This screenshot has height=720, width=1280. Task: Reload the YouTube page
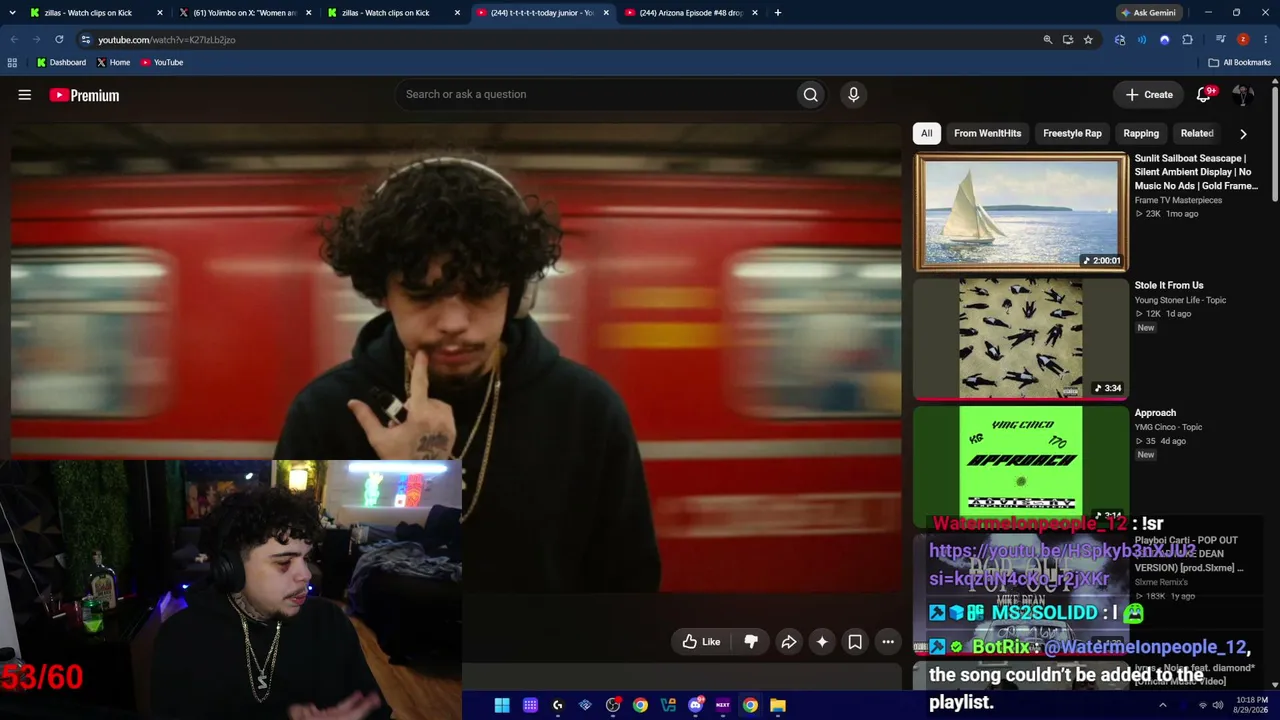point(59,40)
